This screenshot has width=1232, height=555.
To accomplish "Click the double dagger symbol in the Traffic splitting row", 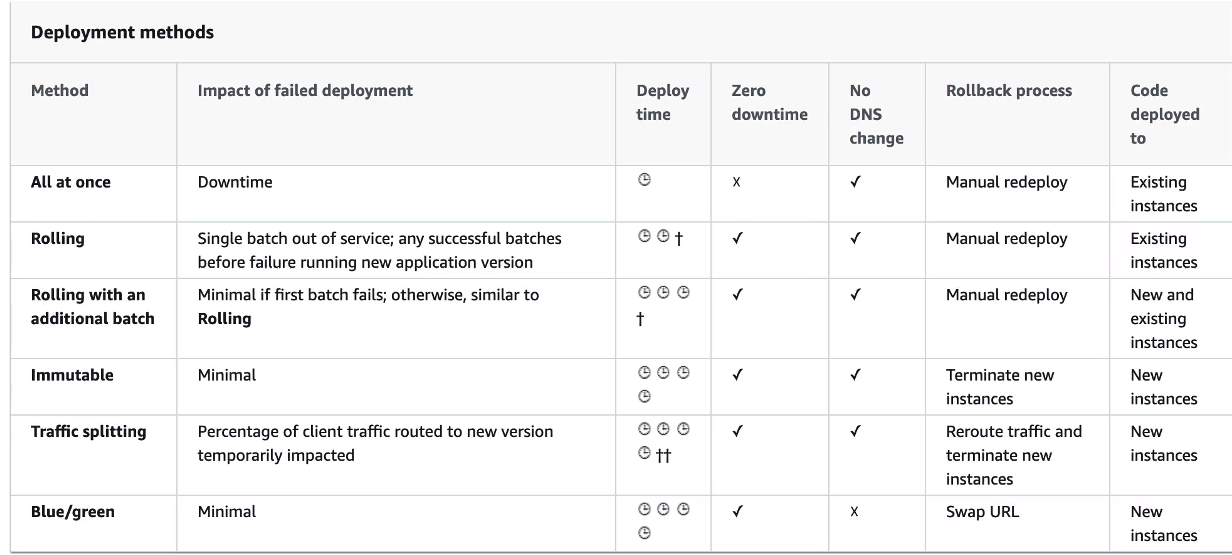I will coord(663,455).
